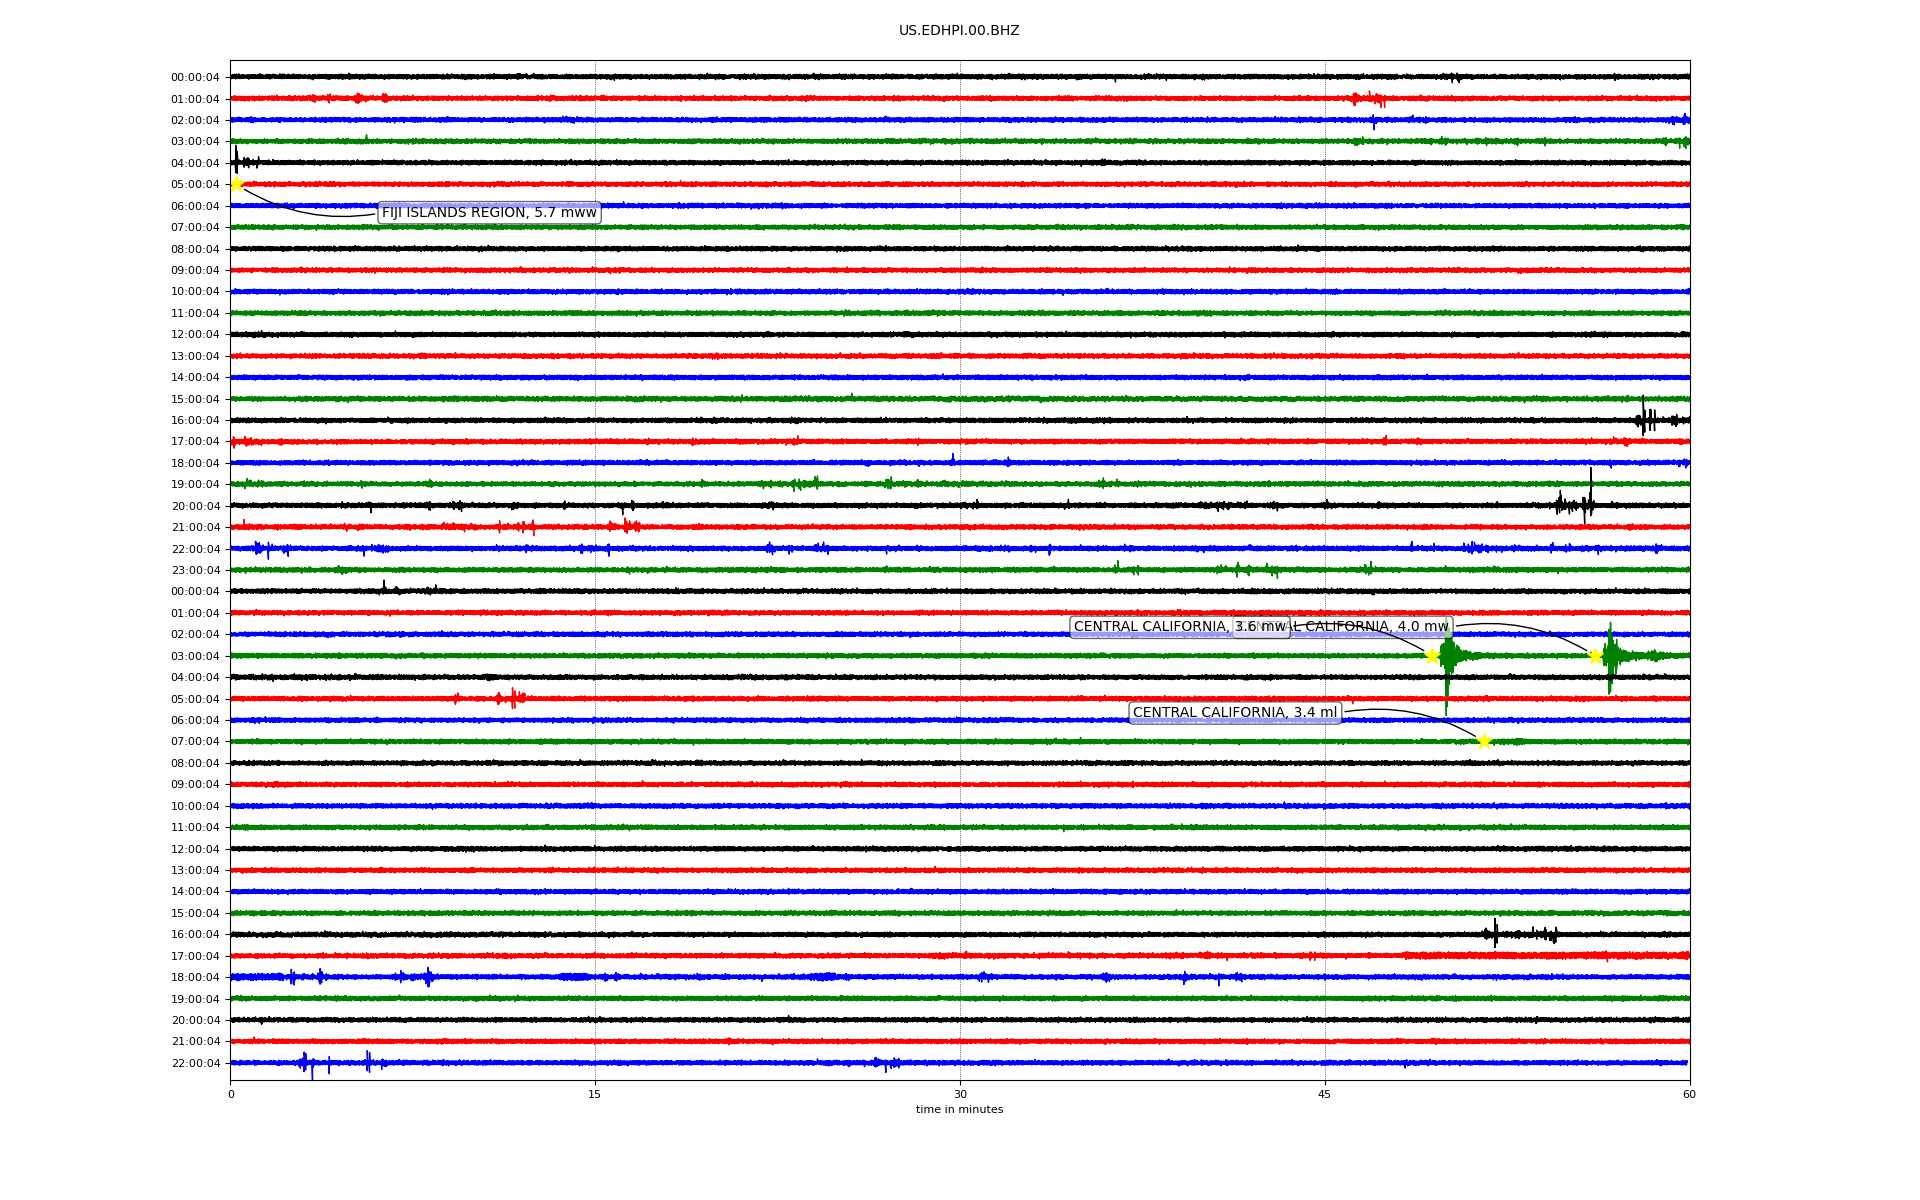Click the star for the Central California 3.6 event

pos(1432,656)
